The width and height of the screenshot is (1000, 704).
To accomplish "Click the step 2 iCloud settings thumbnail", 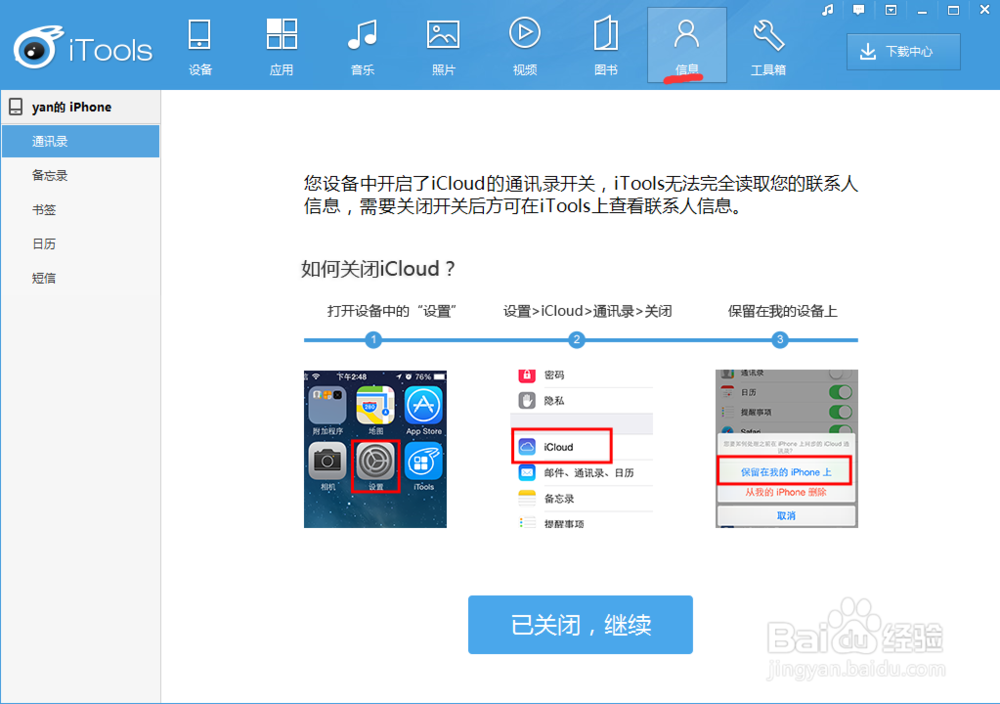I will (582, 449).
